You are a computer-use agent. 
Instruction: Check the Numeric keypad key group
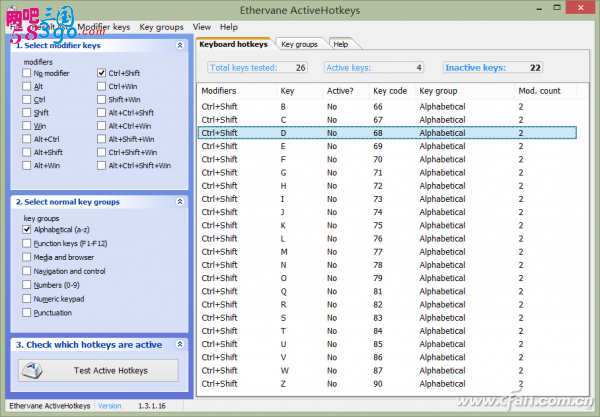[26, 299]
